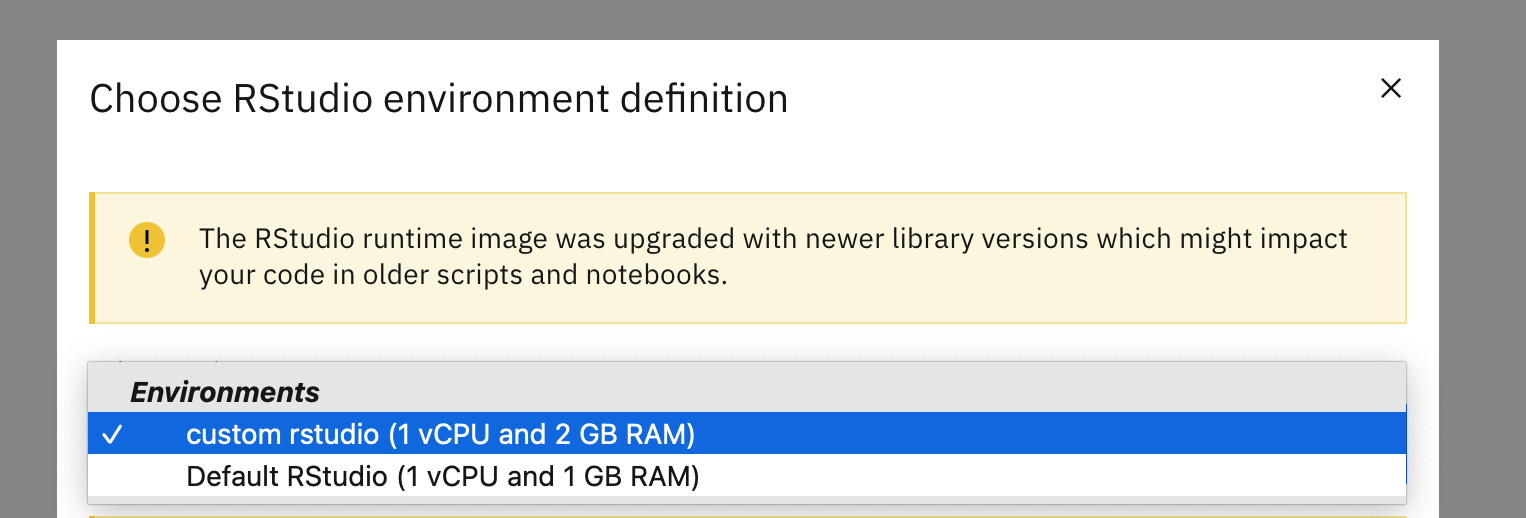The height and width of the screenshot is (518, 1526).
Task: Click the yellow bar below the dropdown list
Action: [x=747, y=516]
